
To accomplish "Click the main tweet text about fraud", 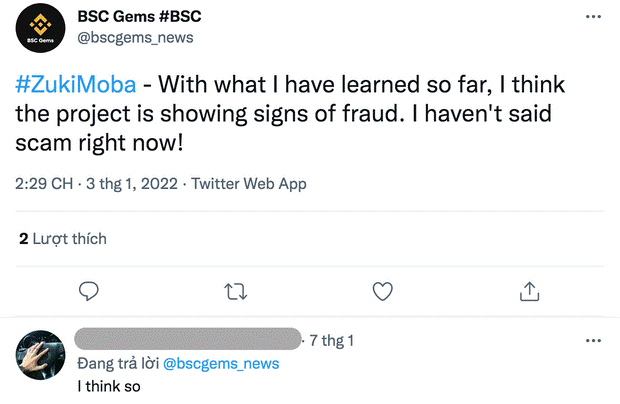I will pos(300,115).
